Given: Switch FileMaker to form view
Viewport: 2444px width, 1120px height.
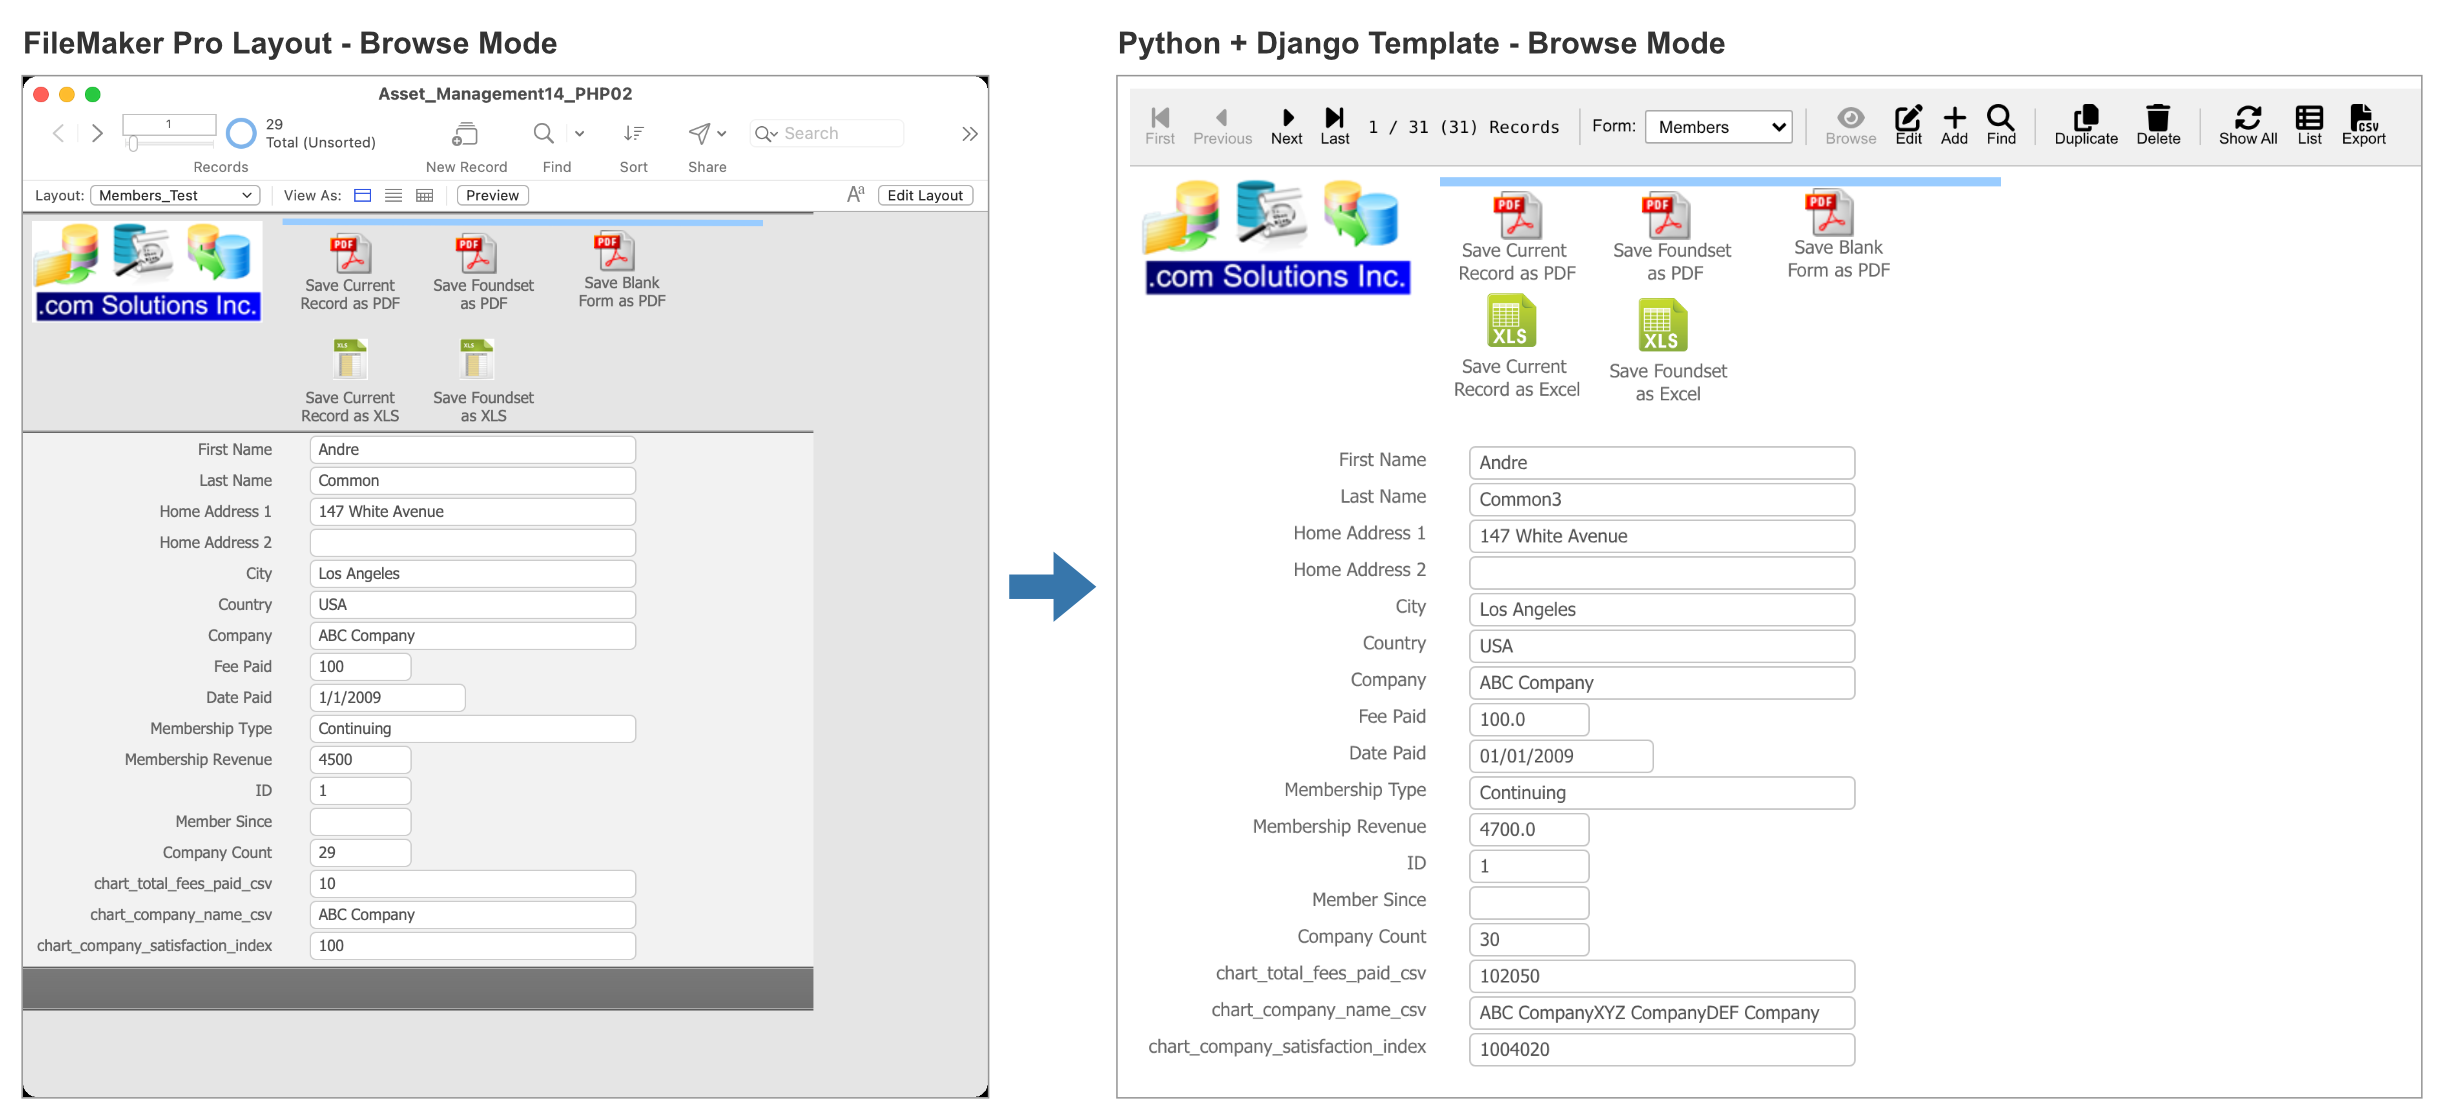Looking at the screenshot, I should [x=363, y=195].
